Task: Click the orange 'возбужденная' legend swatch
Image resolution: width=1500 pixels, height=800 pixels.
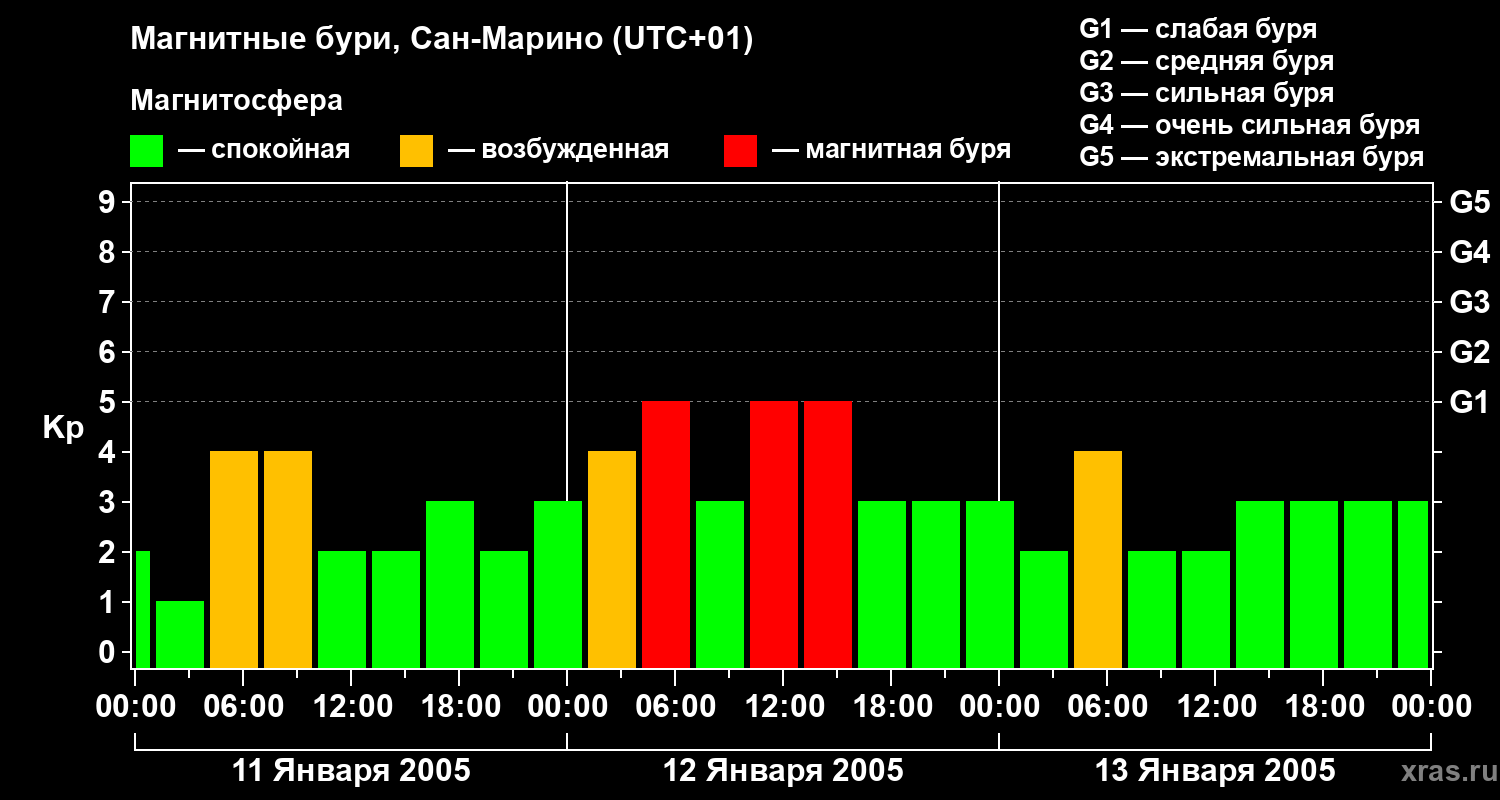Action: click(416, 151)
